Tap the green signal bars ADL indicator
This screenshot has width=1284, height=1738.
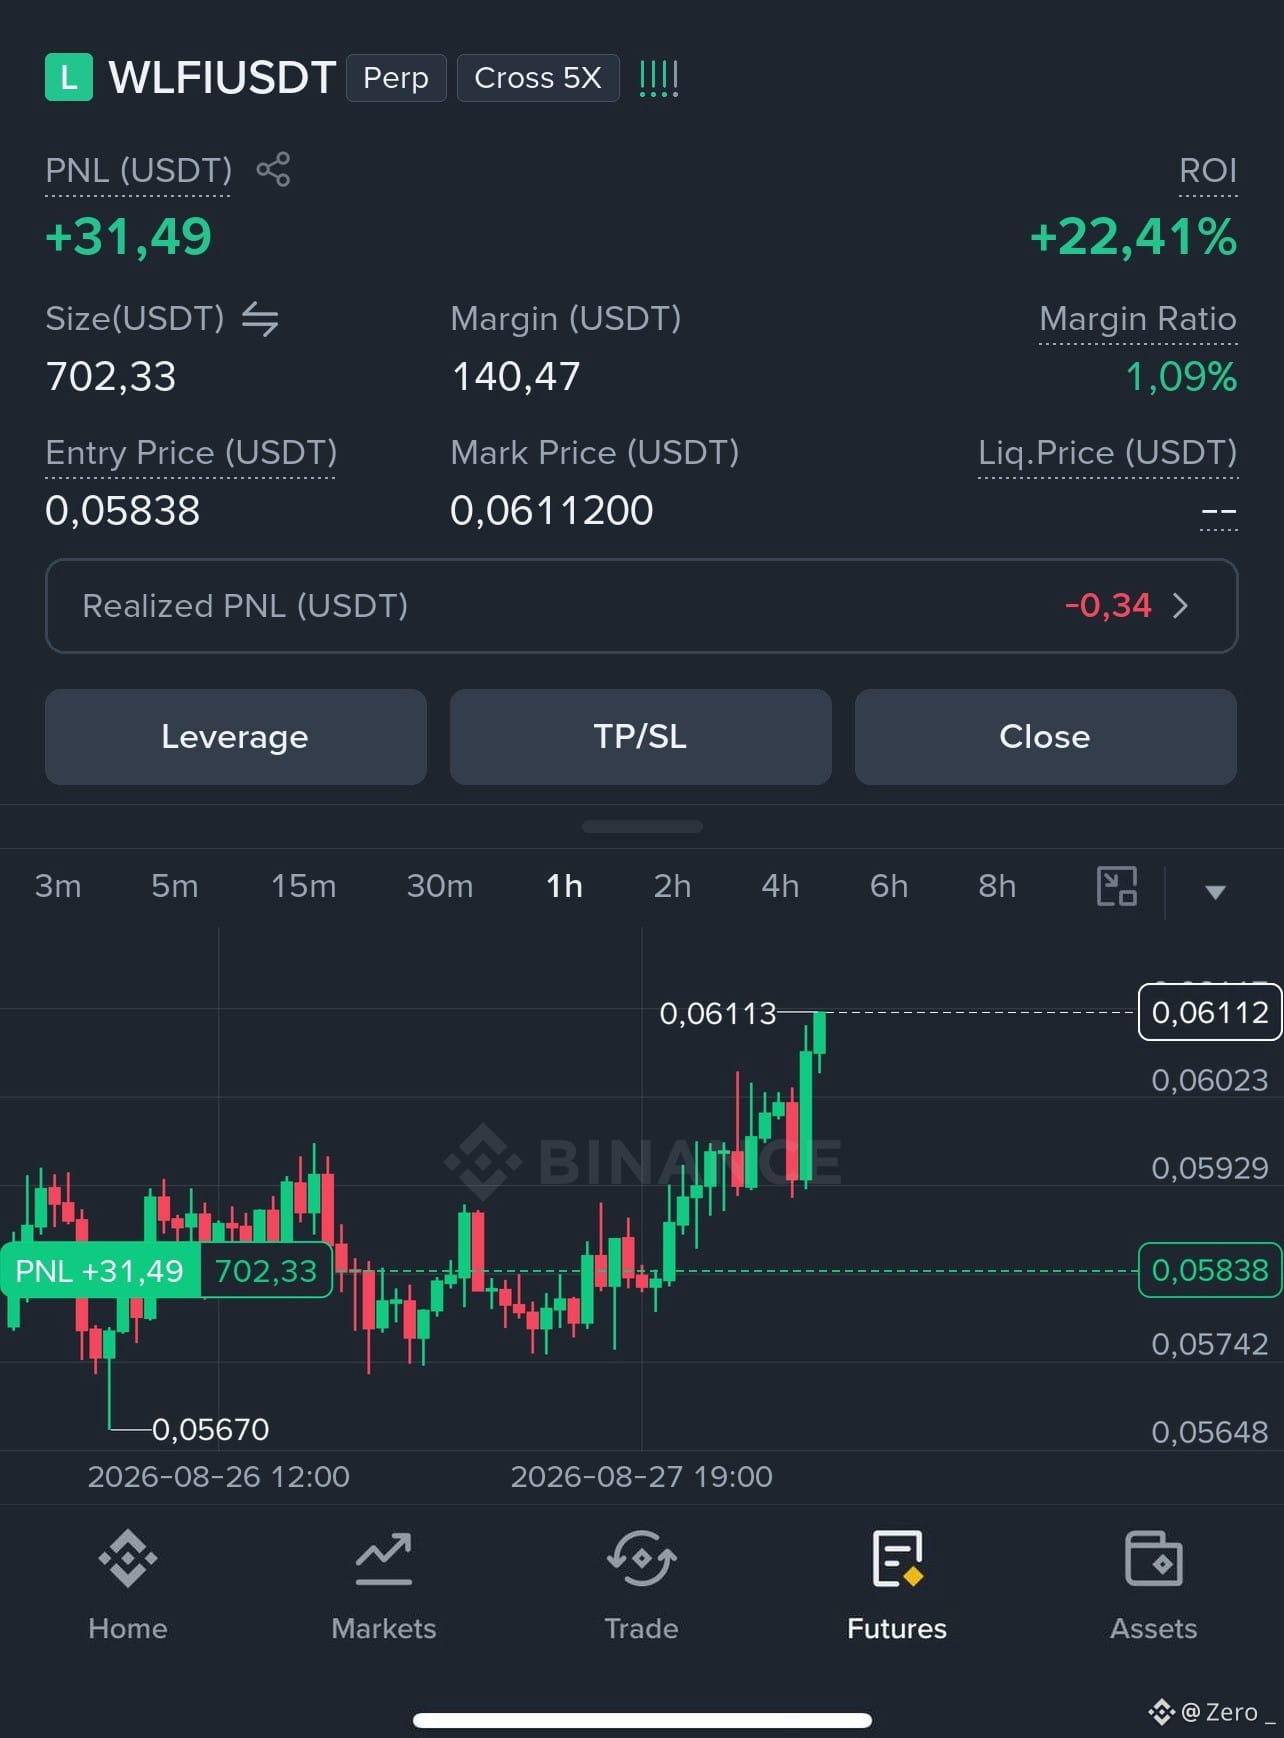pos(658,78)
